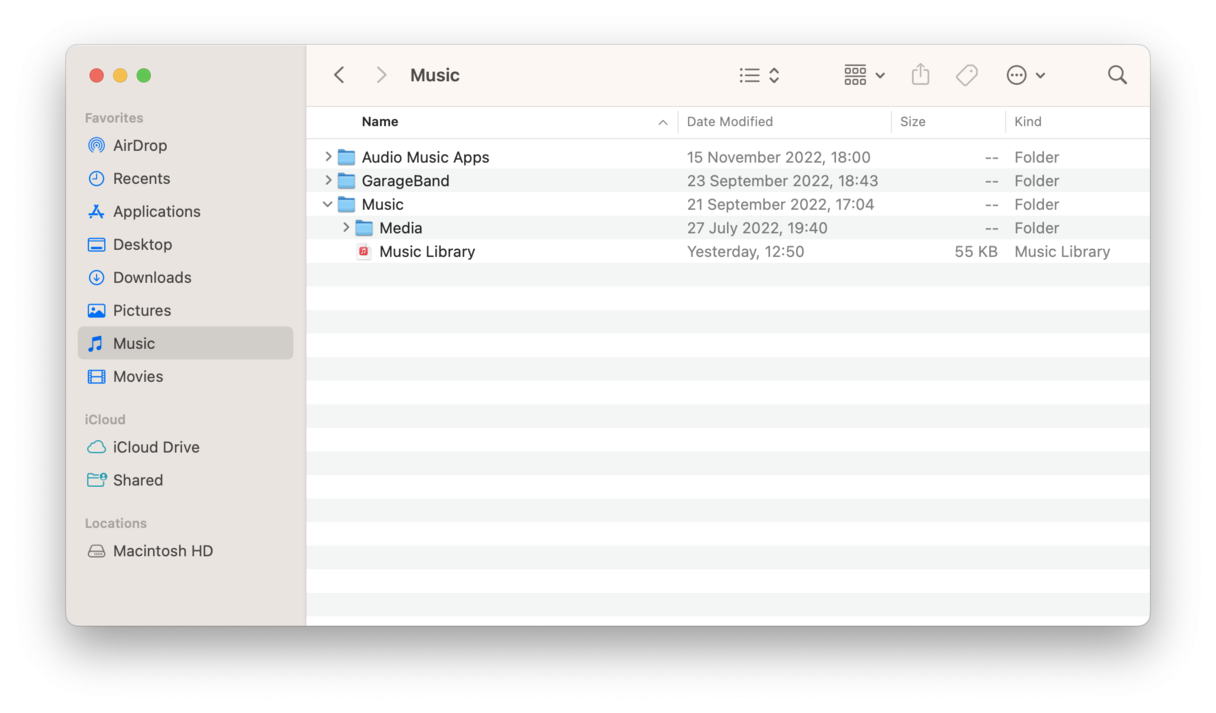Open the Tags editor icon
Image resolution: width=1216 pixels, height=713 pixels.
click(x=966, y=74)
